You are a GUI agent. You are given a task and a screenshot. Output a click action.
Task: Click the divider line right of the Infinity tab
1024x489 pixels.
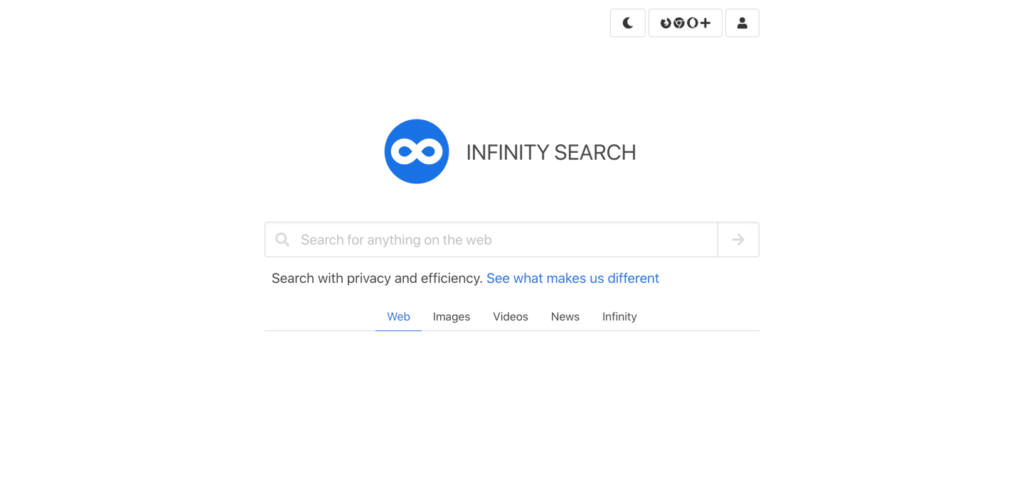700,330
